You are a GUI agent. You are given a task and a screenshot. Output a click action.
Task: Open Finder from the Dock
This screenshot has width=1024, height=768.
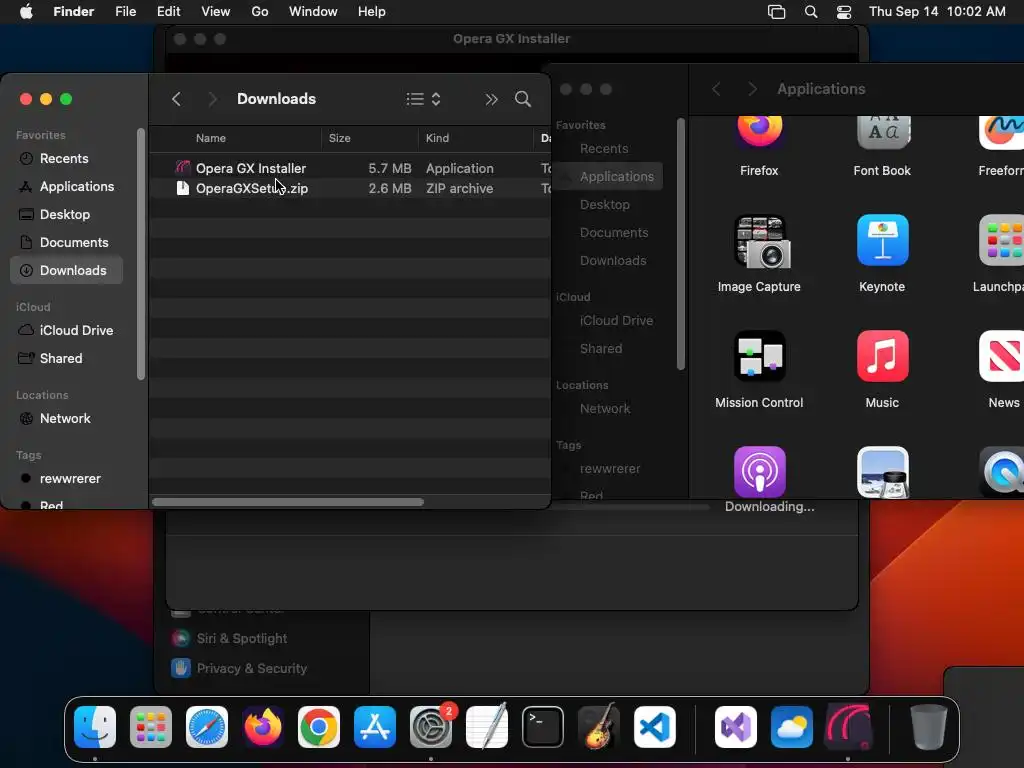pyautogui.click(x=95, y=727)
